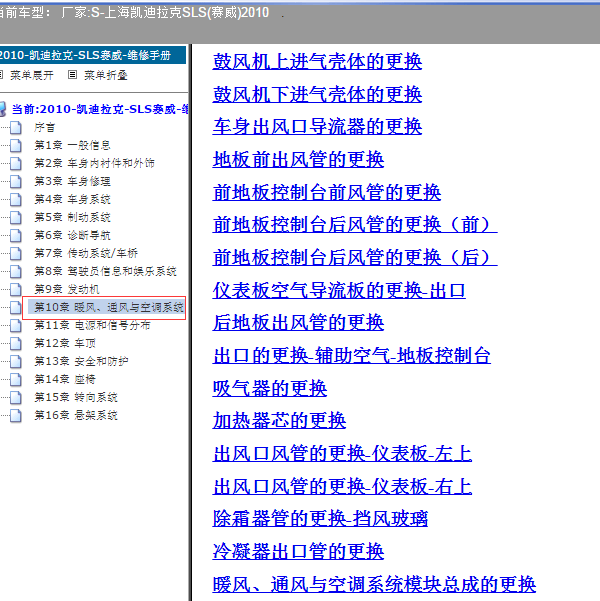Select 第2章 车身内衬件和外饰

(x=94, y=163)
